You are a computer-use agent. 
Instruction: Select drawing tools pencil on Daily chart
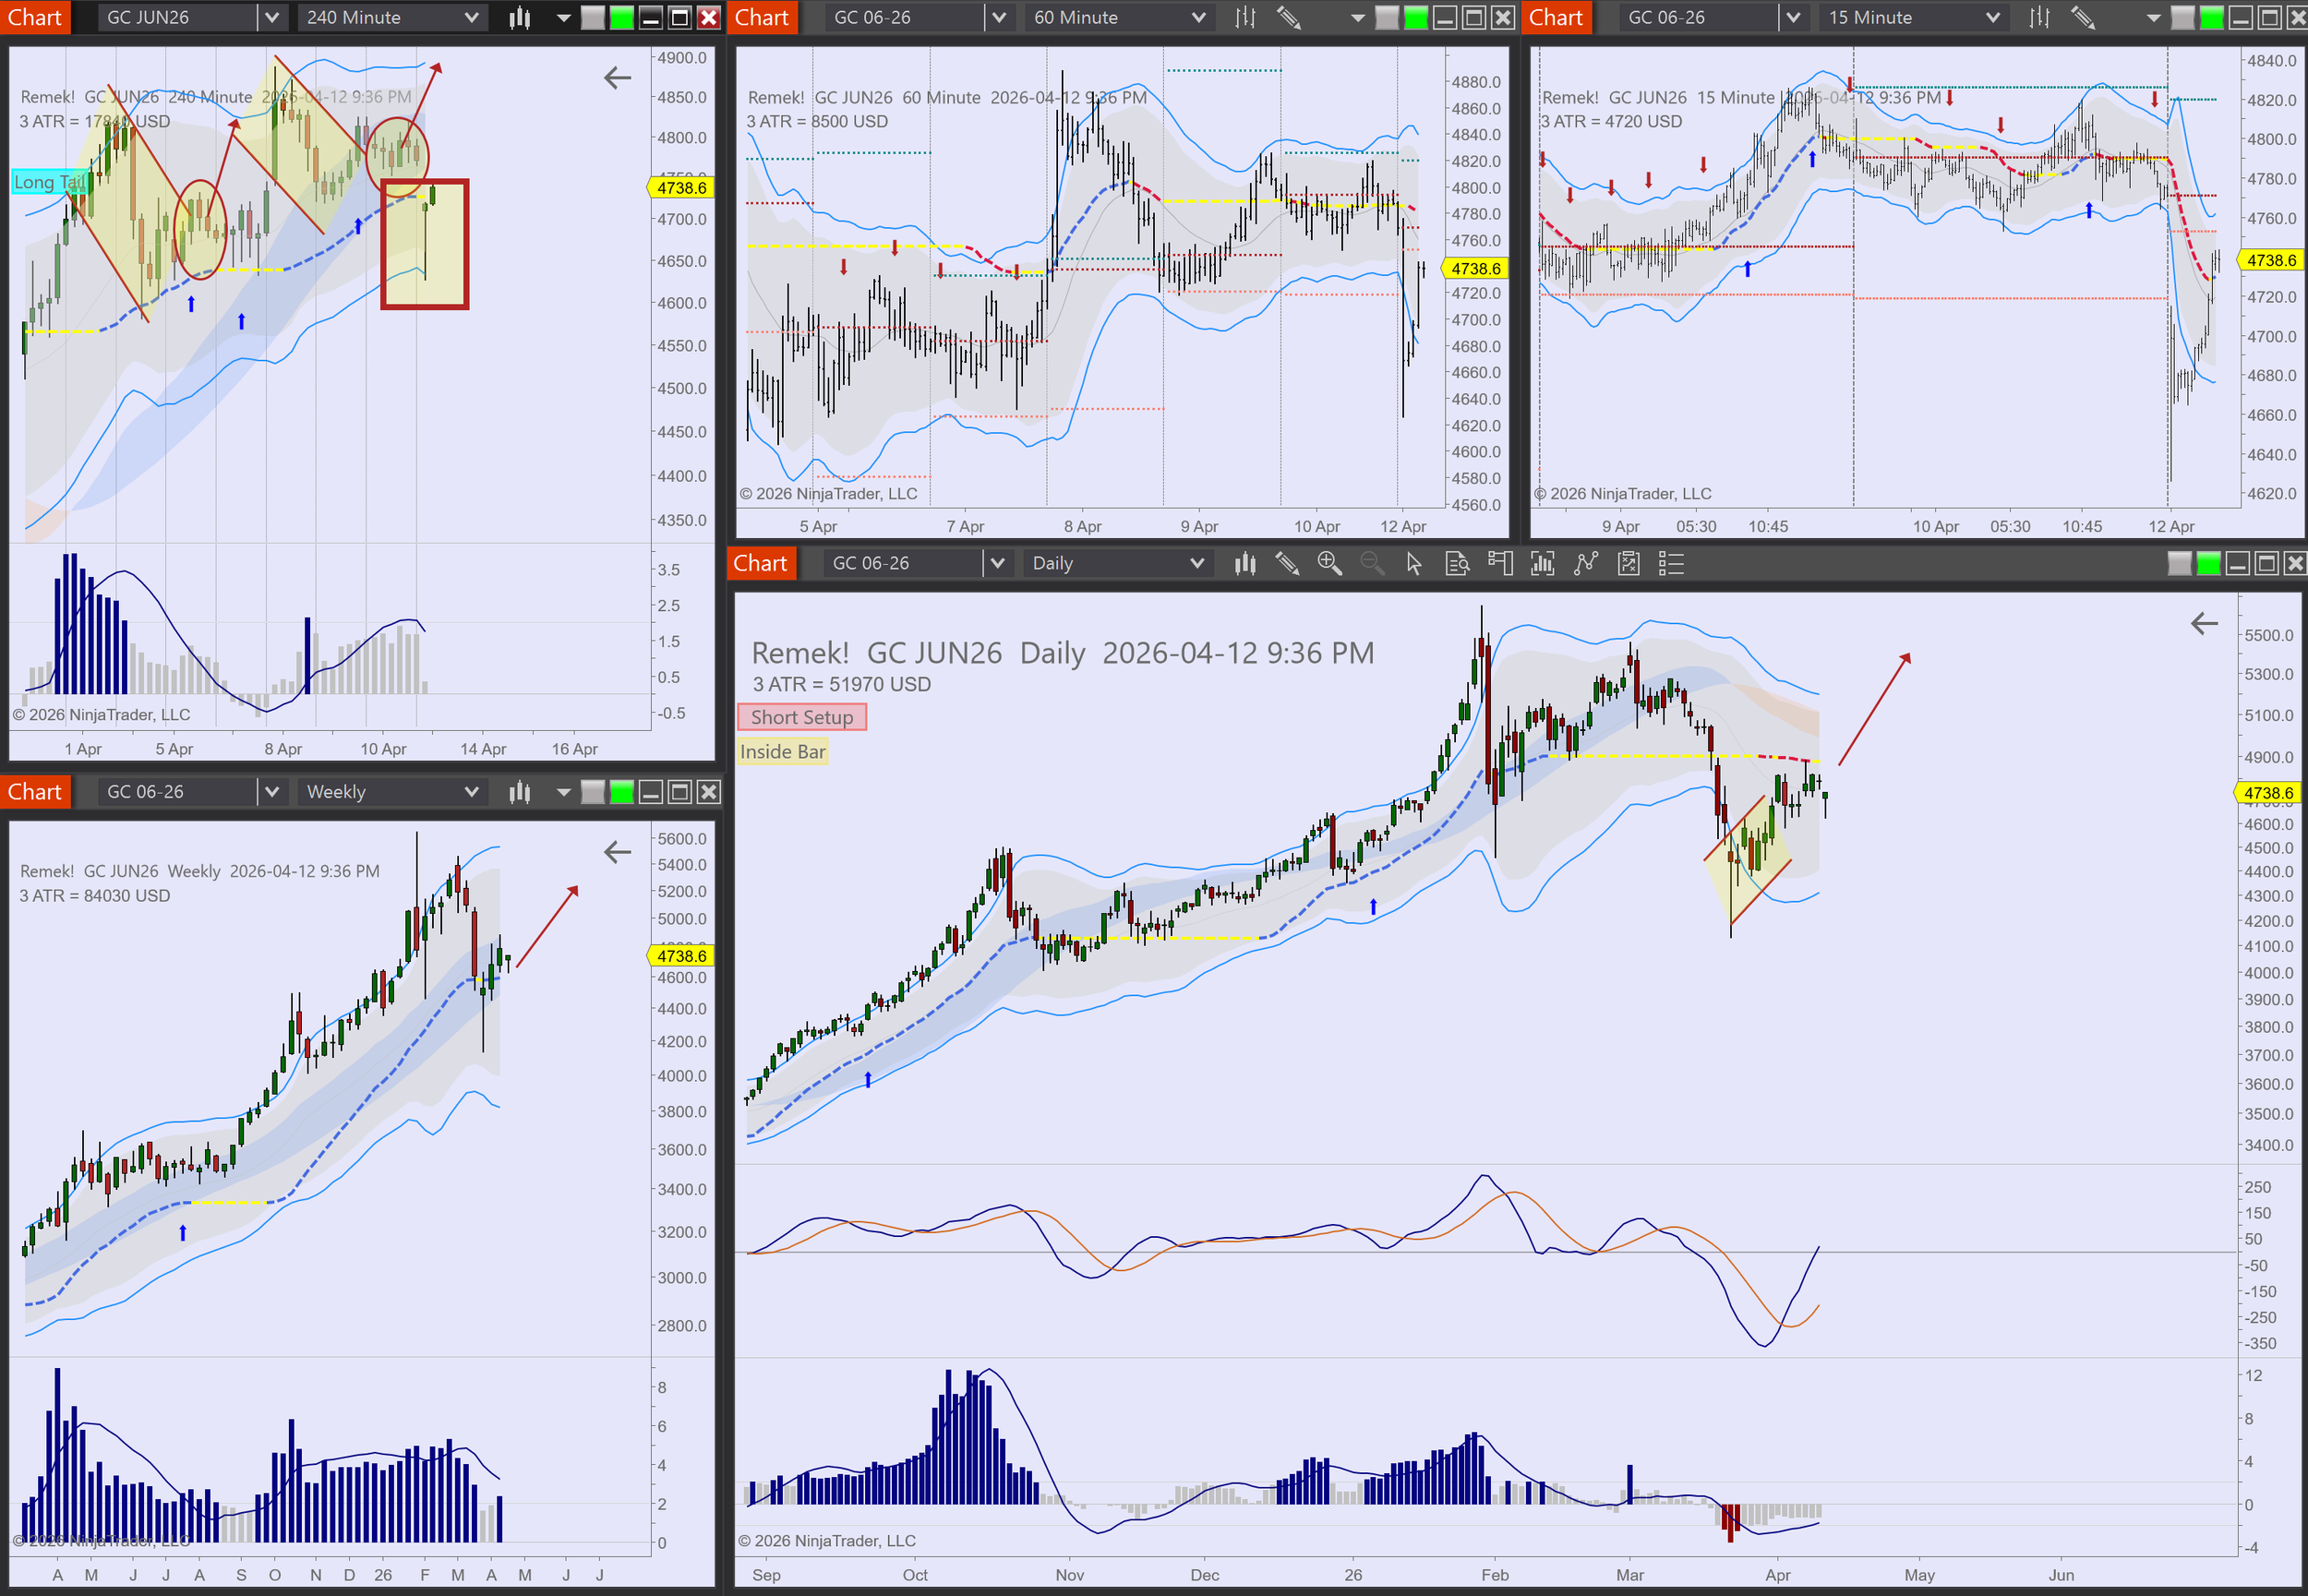(1287, 564)
